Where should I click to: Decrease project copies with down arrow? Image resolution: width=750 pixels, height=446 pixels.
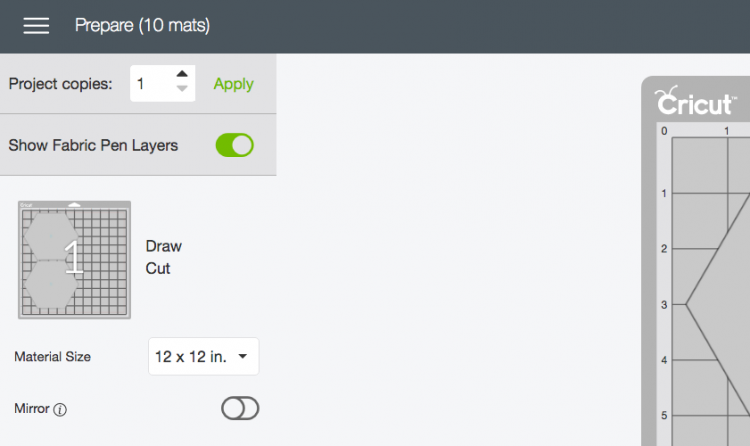pyautogui.click(x=182, y=89)
